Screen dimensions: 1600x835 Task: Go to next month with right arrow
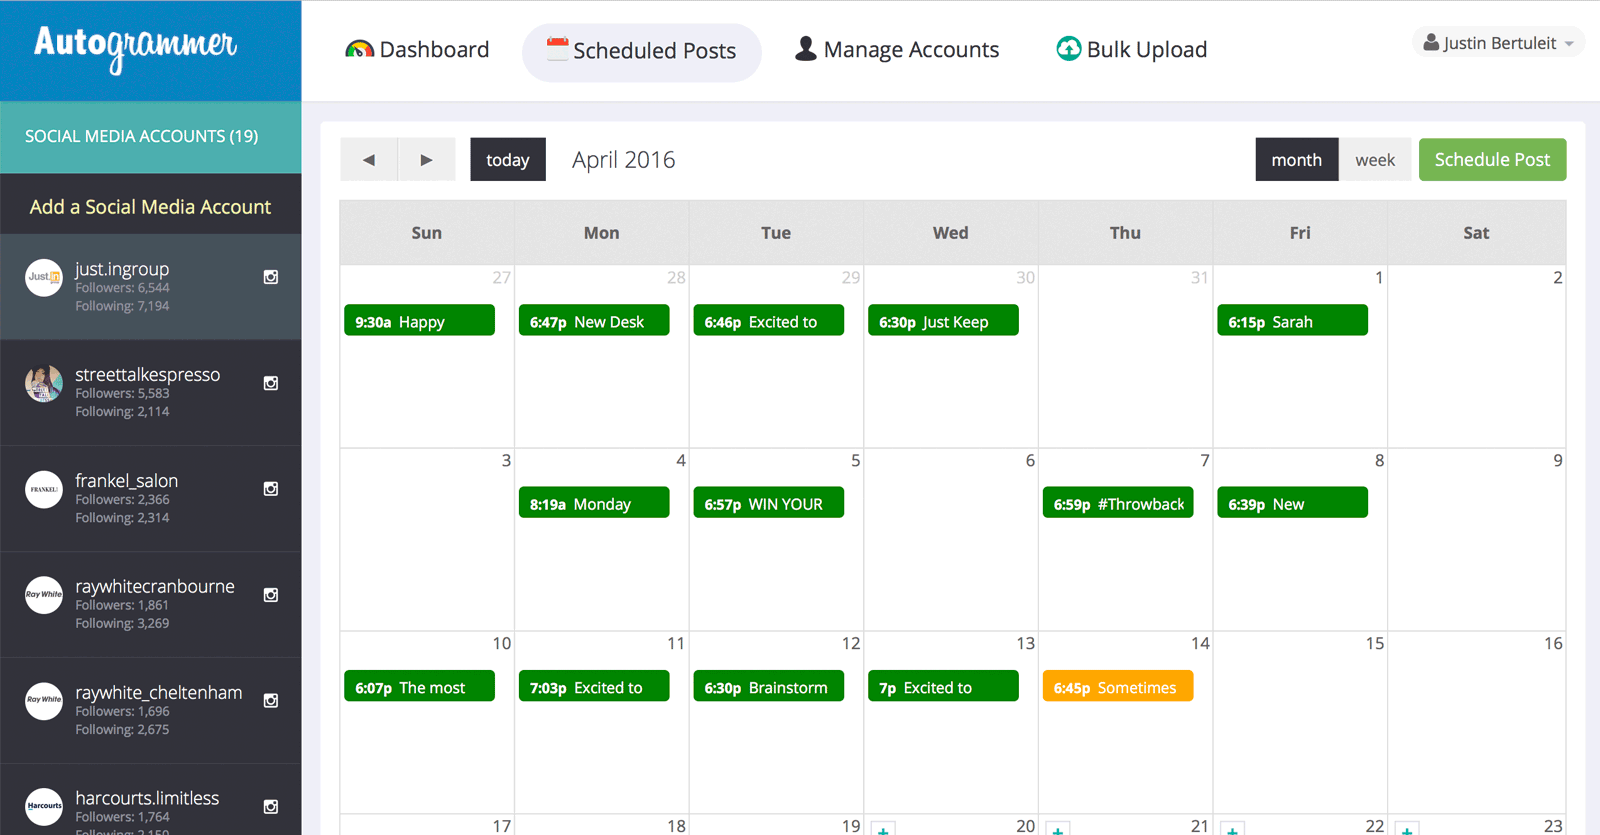(427, 159)
